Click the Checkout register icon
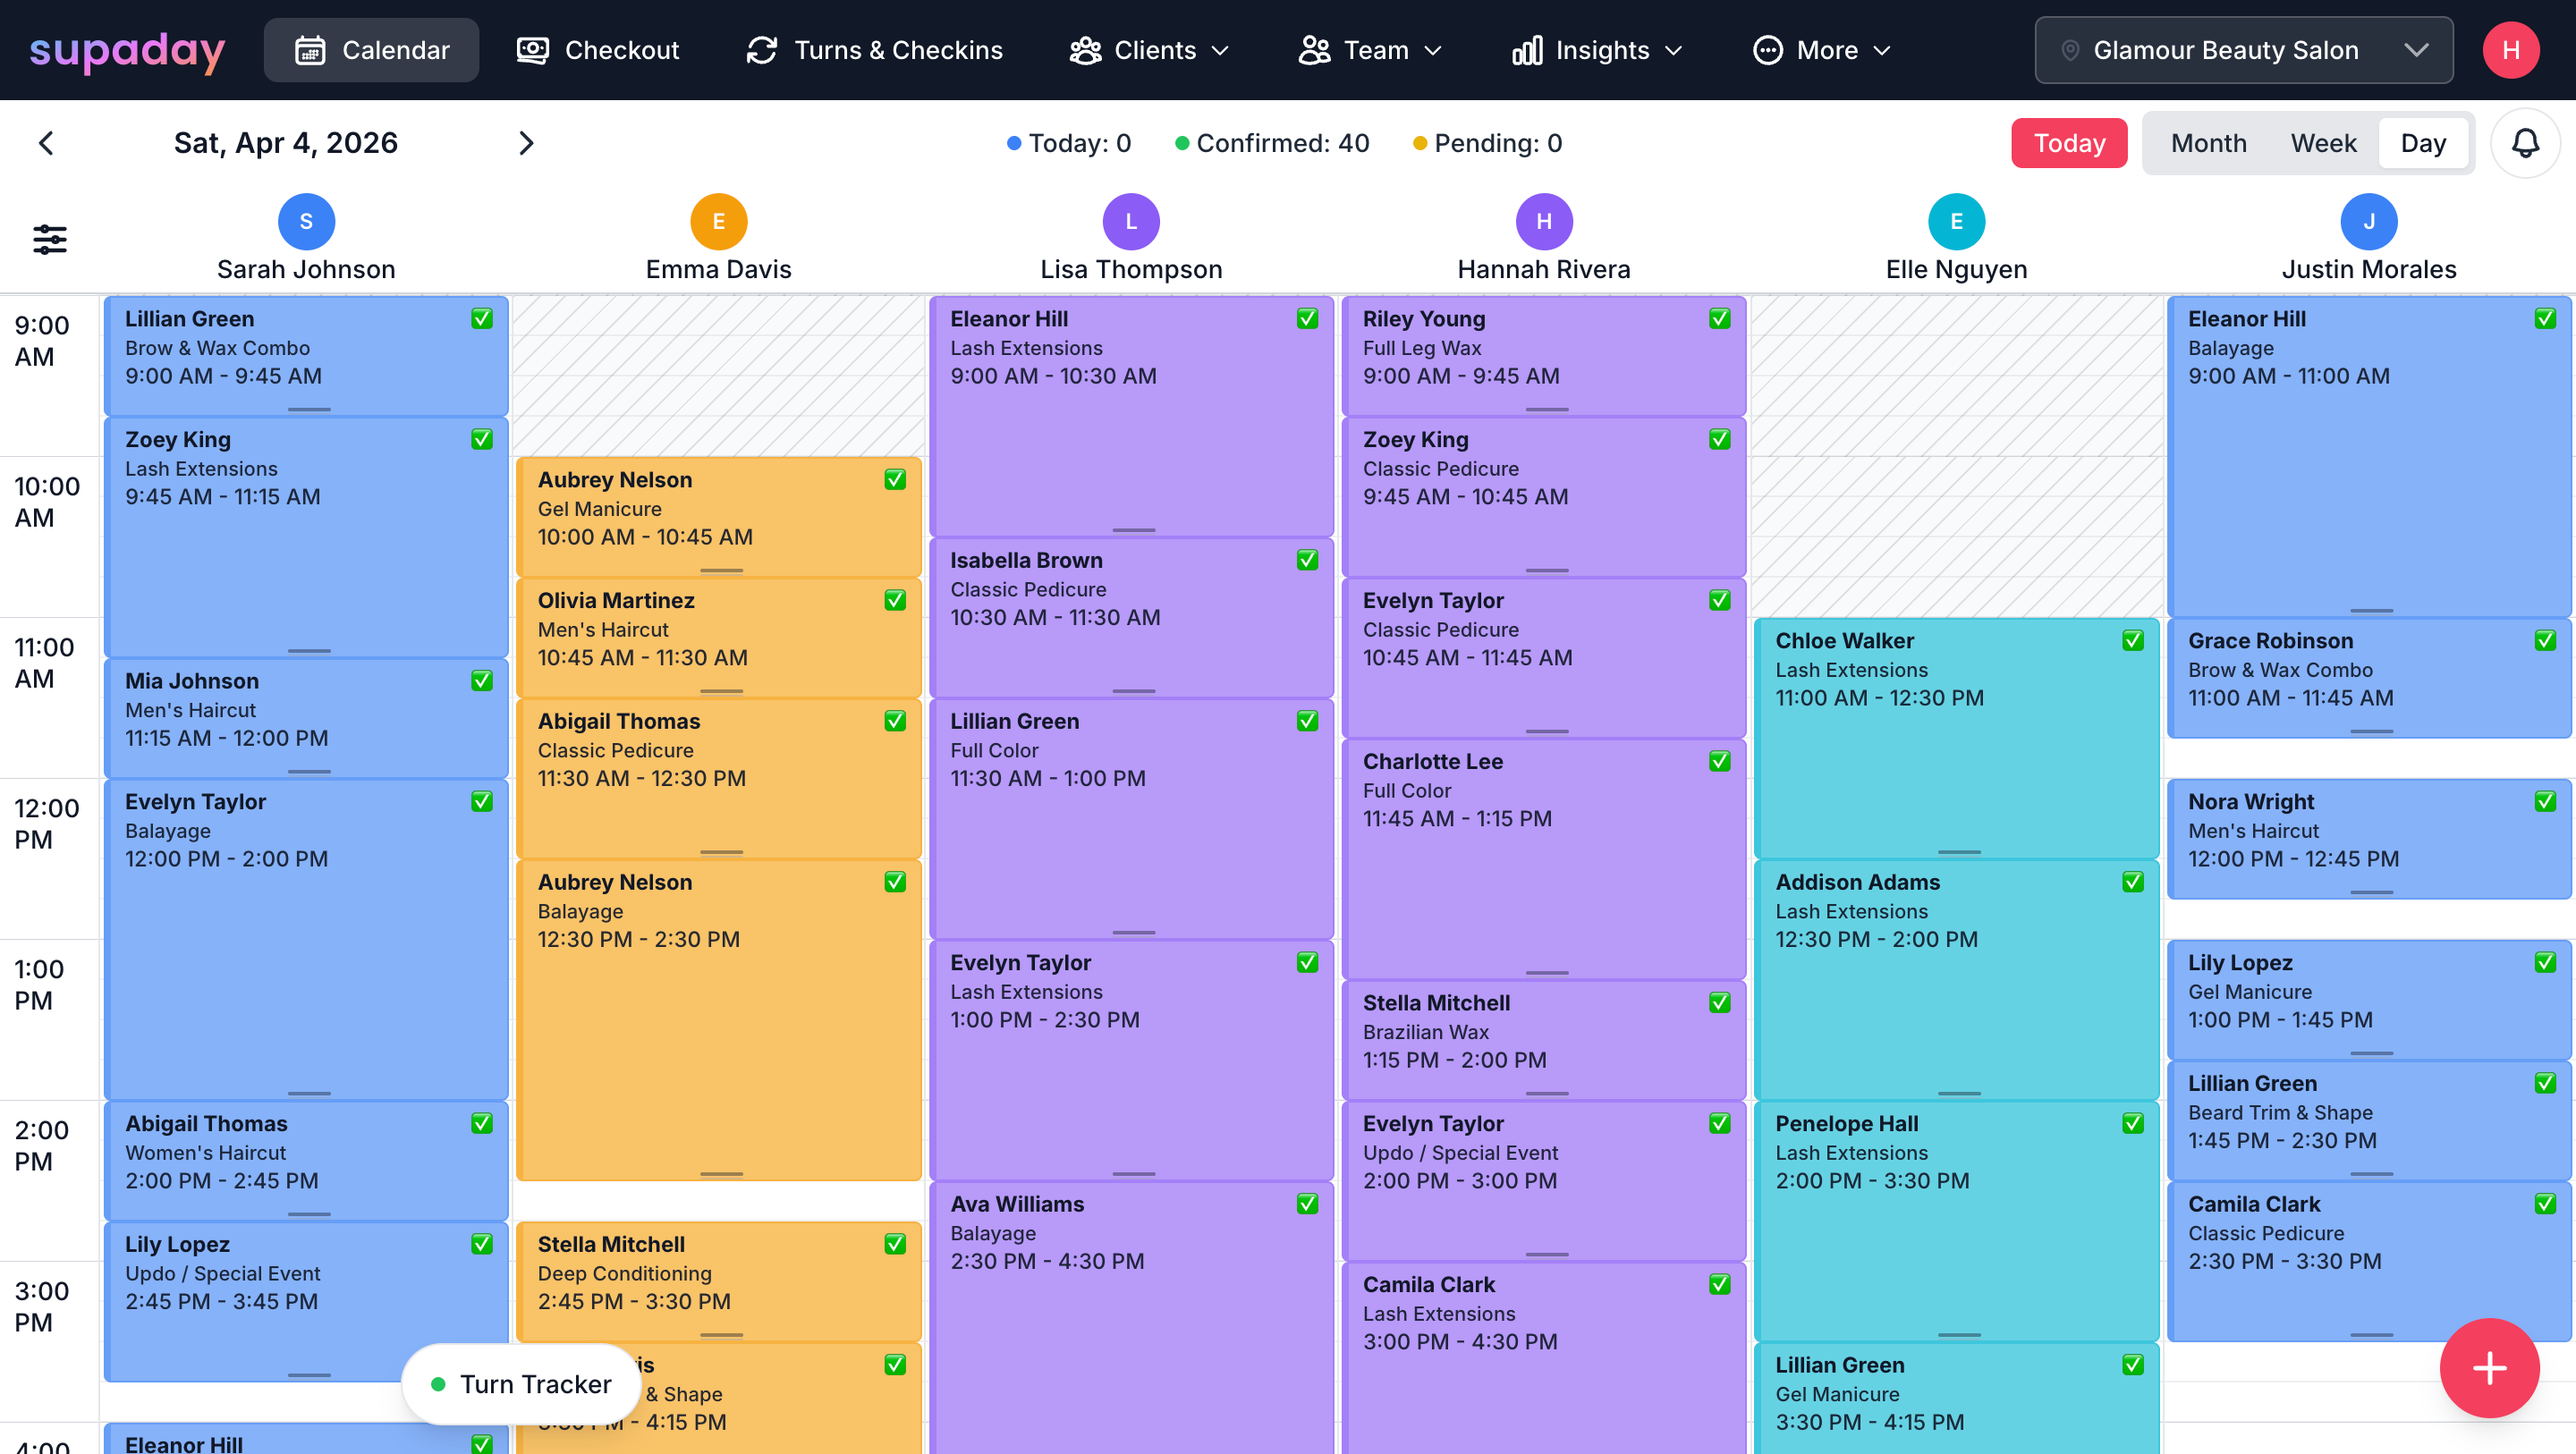Screen dimensions: 2576x1454 [532, 50]
